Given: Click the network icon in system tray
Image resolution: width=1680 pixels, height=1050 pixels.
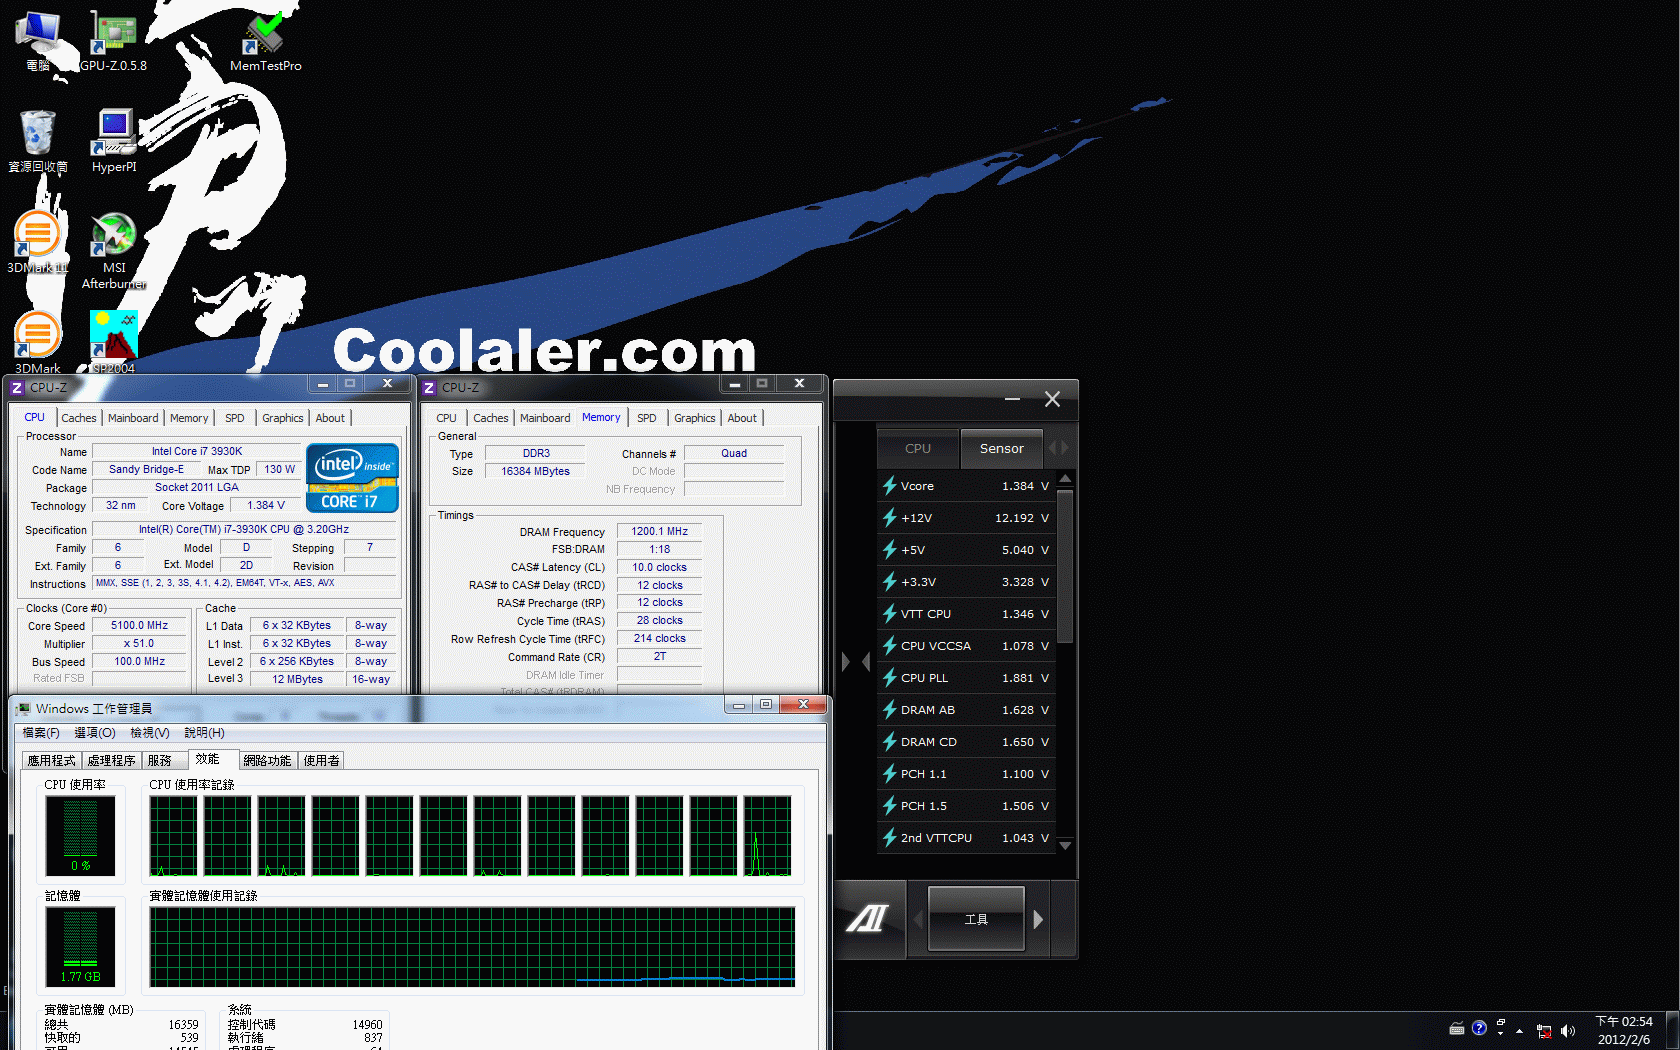Looking at the screenshot, I should tap(1544, 1030).
